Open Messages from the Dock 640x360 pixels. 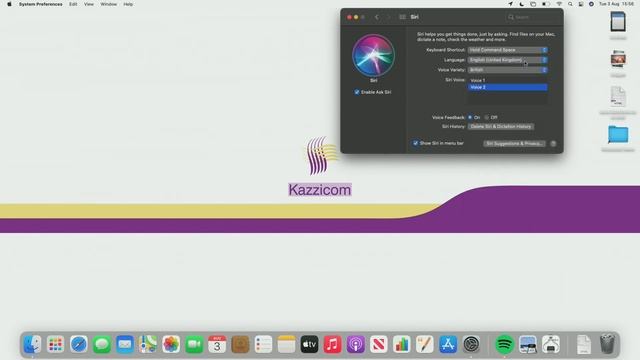pyautogui.click(x=102, y=344)
